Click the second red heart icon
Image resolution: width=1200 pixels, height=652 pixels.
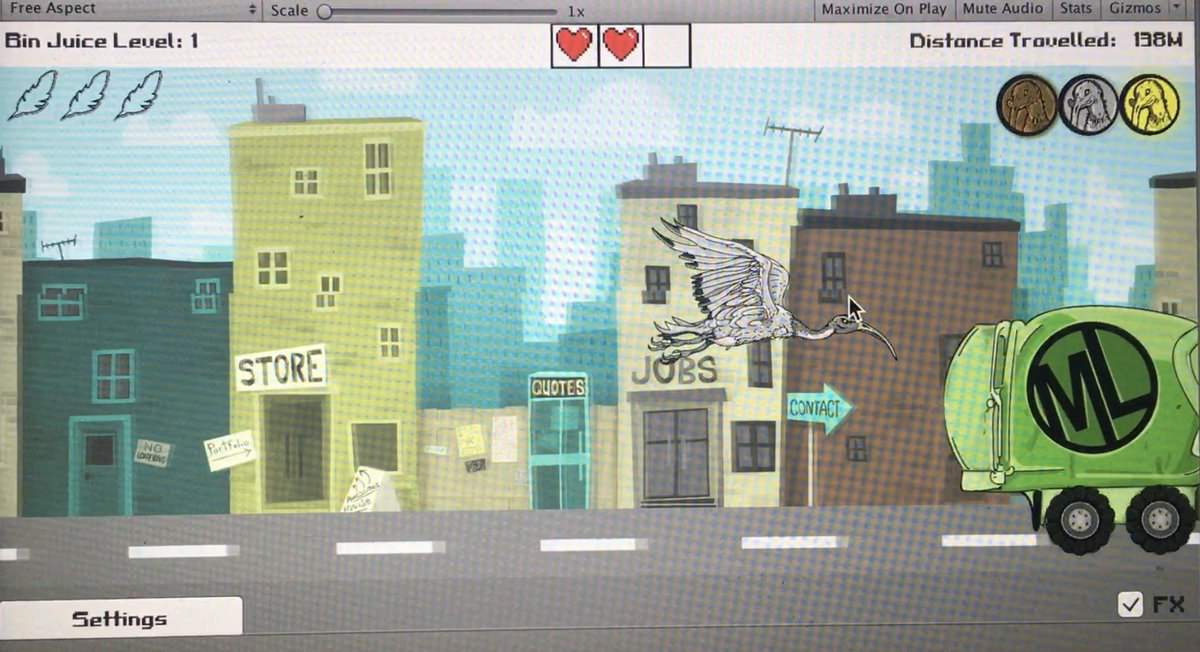(620, 45)
